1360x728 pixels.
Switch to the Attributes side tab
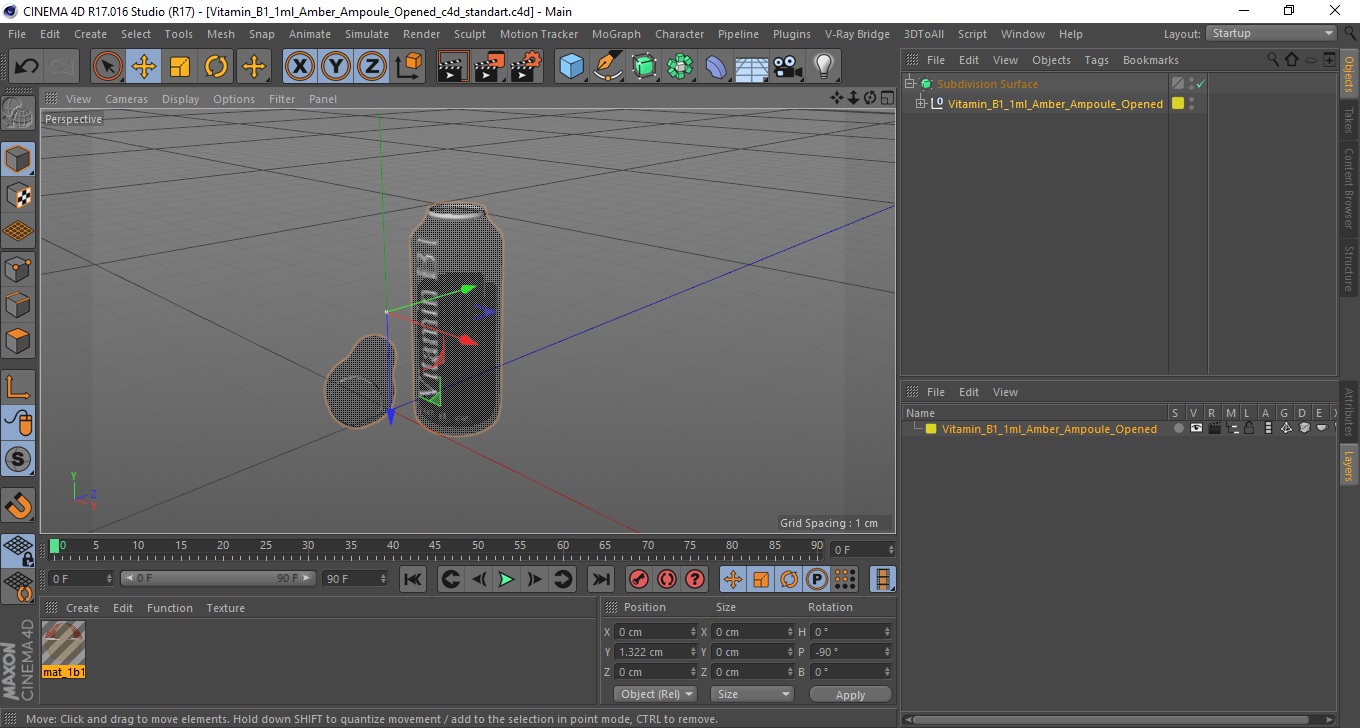click(1349, 412)
